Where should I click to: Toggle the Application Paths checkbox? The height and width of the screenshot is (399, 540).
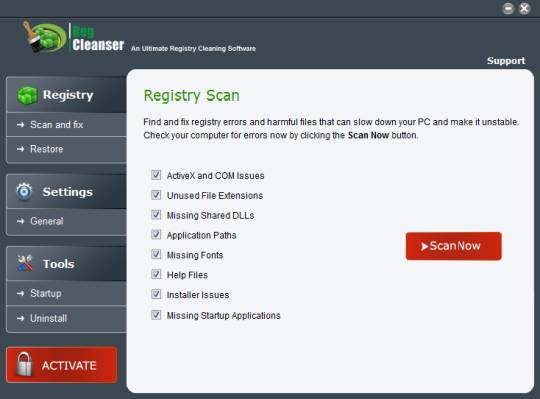click(x=156, y=234)
